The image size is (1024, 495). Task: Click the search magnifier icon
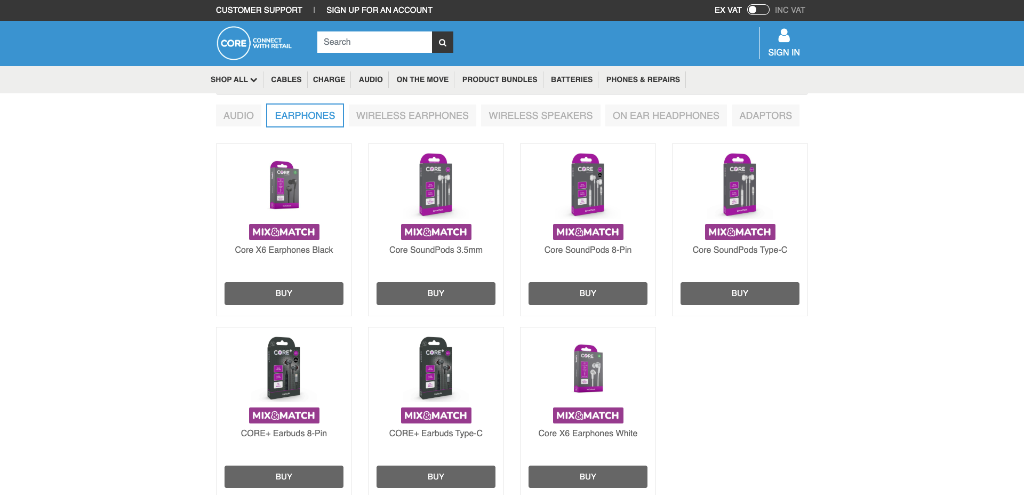(442, 42)
